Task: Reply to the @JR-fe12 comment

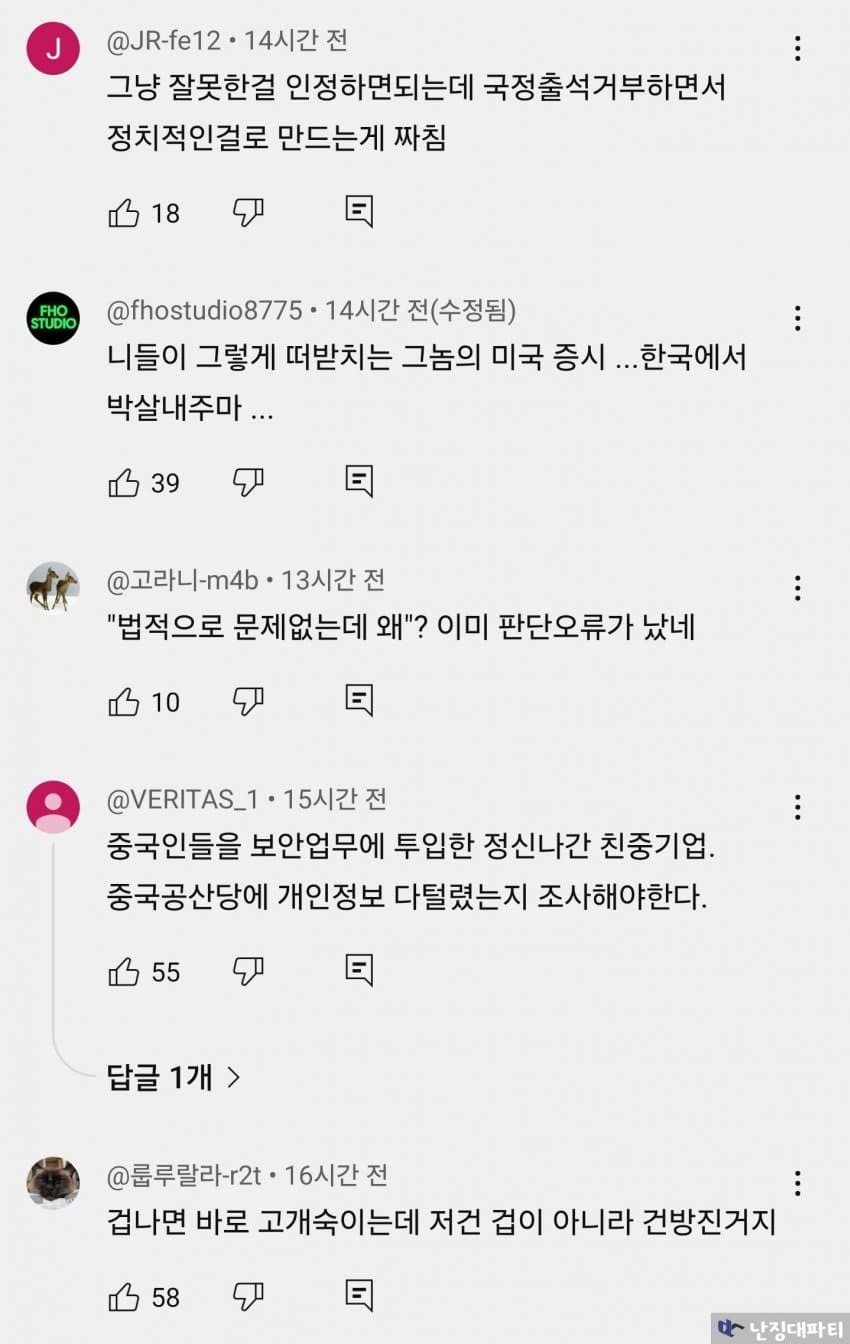Action: point(359,211)
